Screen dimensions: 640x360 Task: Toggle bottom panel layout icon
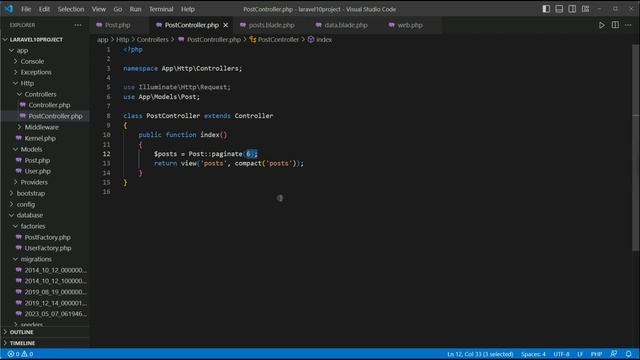pos(559,9)
